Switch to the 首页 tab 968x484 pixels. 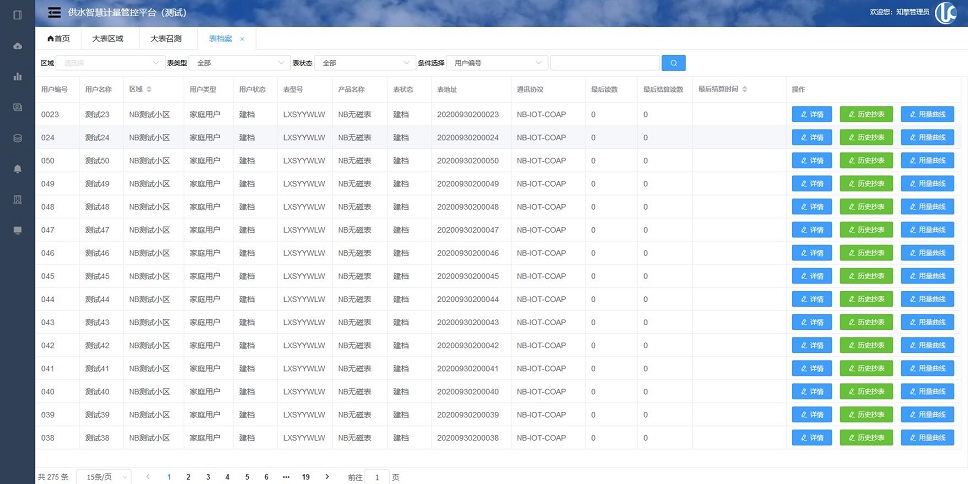click(59, 38)
